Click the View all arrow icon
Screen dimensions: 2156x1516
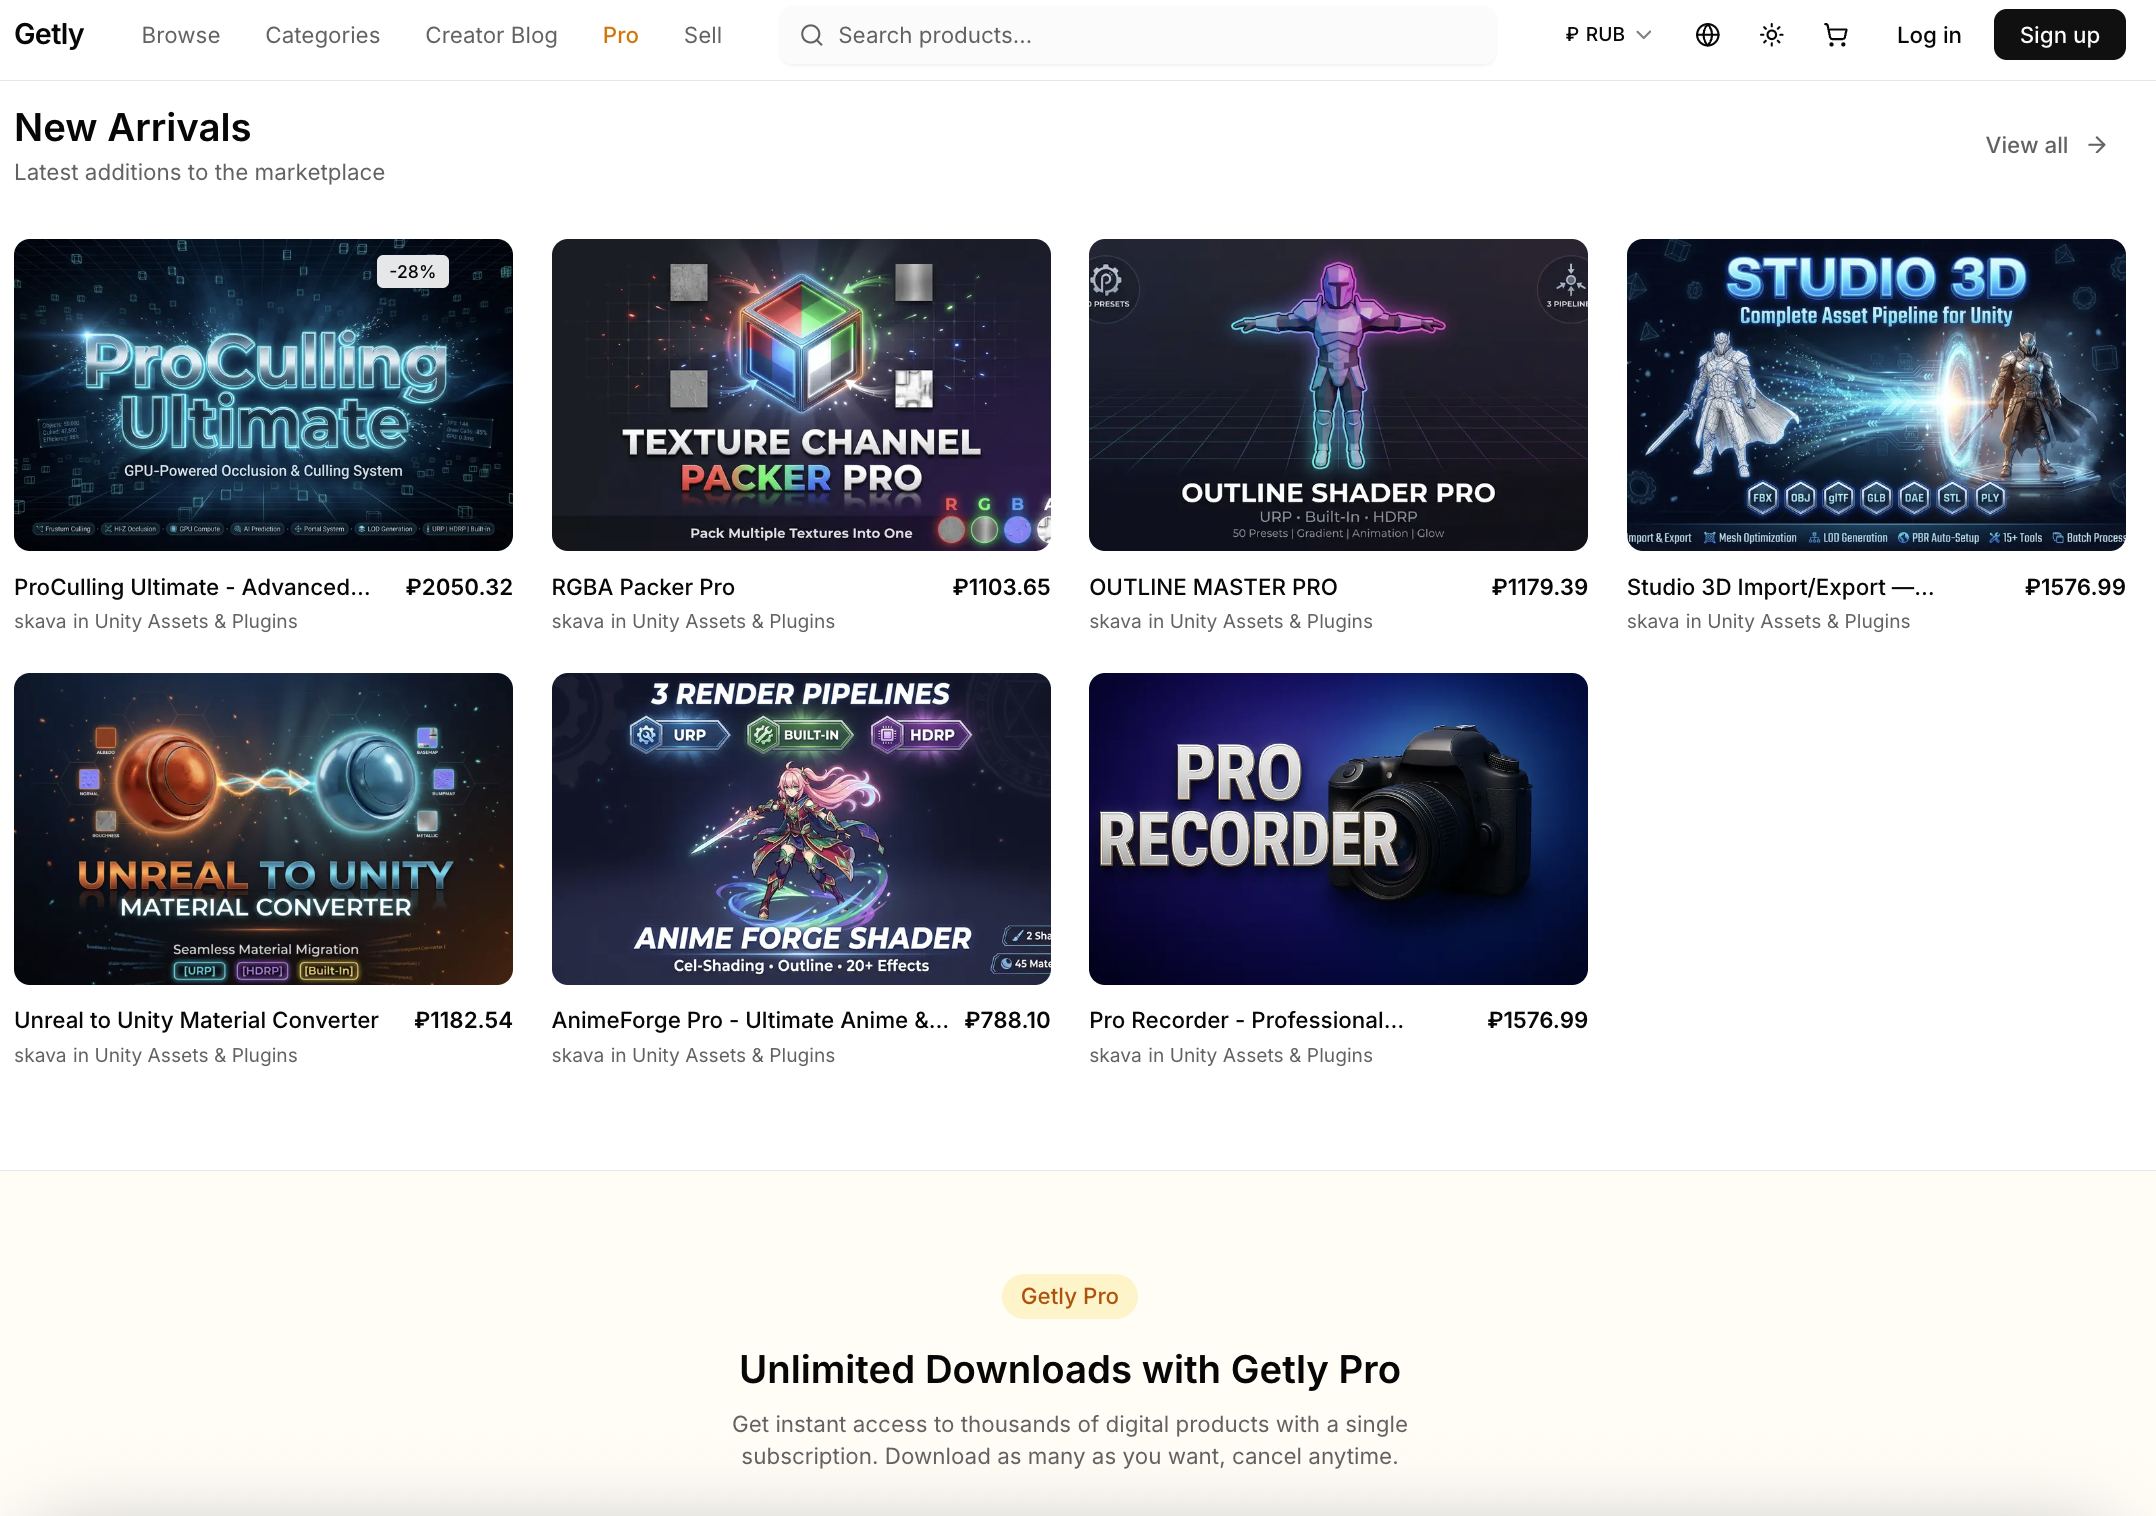2097,145
